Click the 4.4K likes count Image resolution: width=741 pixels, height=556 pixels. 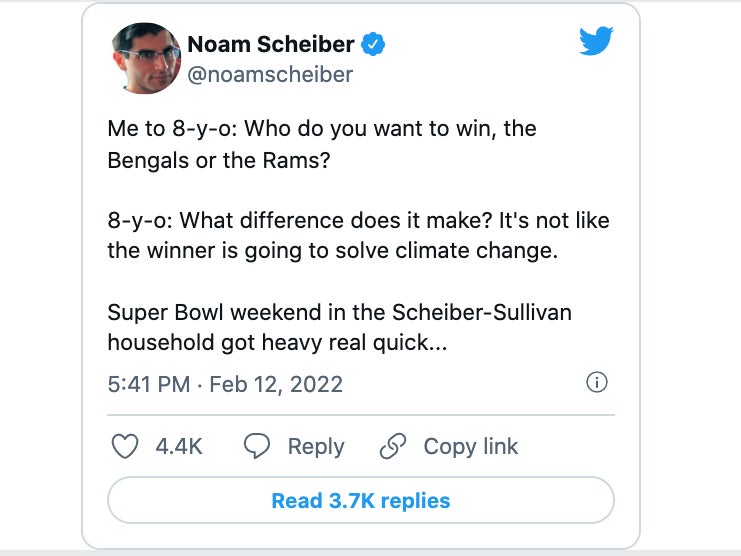179,446
